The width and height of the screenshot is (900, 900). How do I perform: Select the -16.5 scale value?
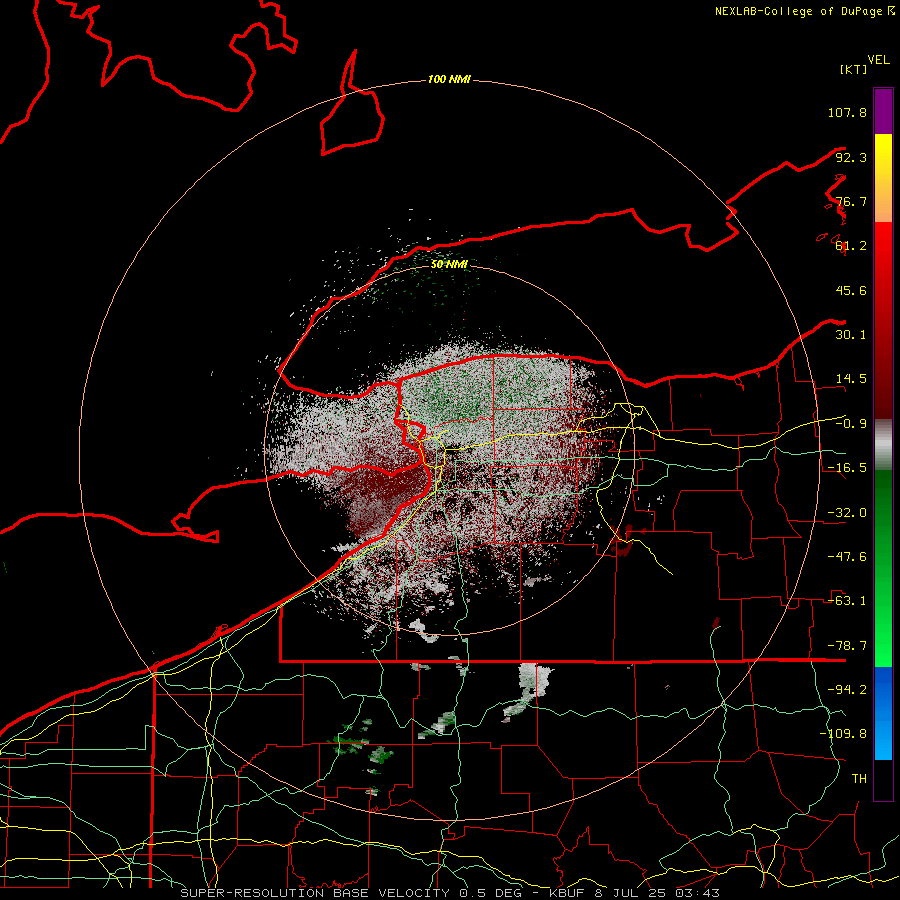[x=847, y=468]
